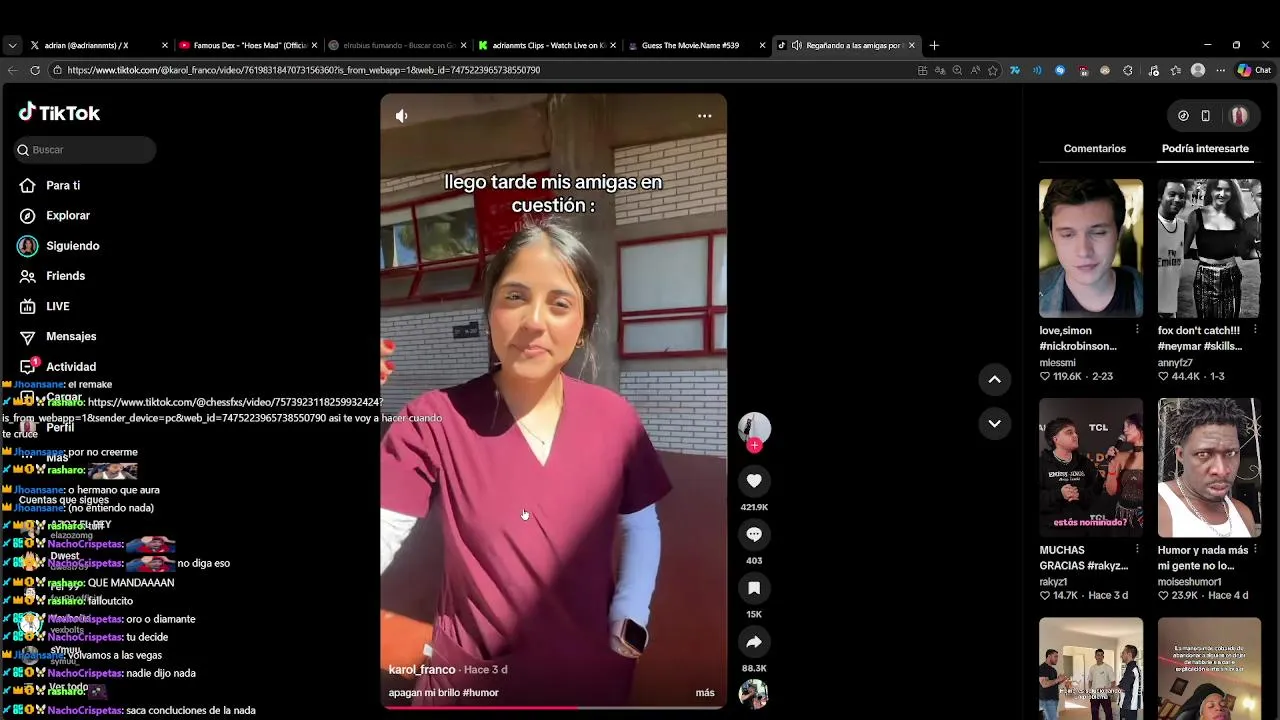
Task: Switch to the adrianmts Clips Kick tab
Action: click(x=546, y=45)
